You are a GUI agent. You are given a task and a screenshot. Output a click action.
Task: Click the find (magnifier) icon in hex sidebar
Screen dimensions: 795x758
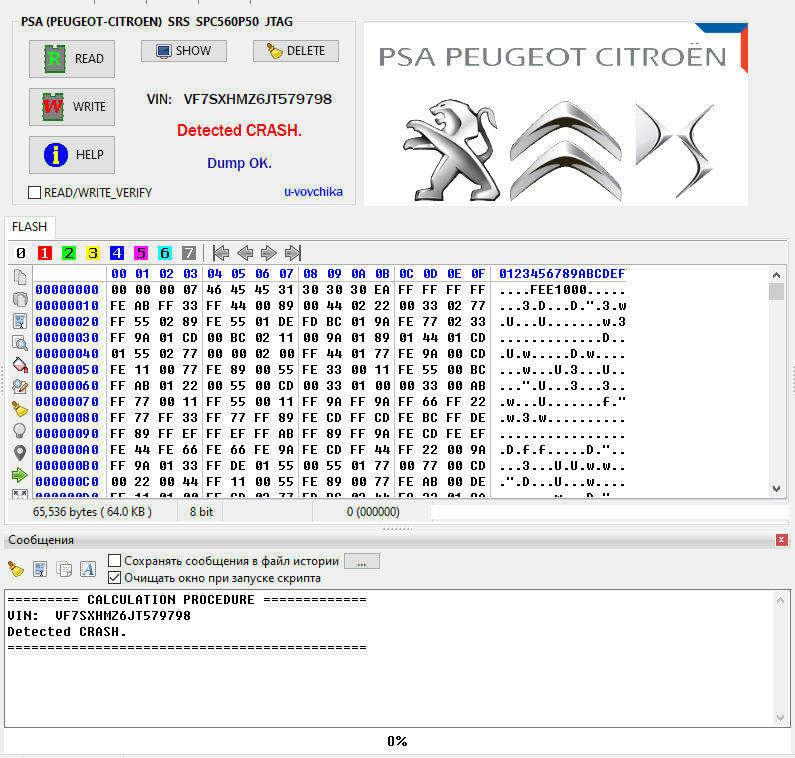[20, 343]
